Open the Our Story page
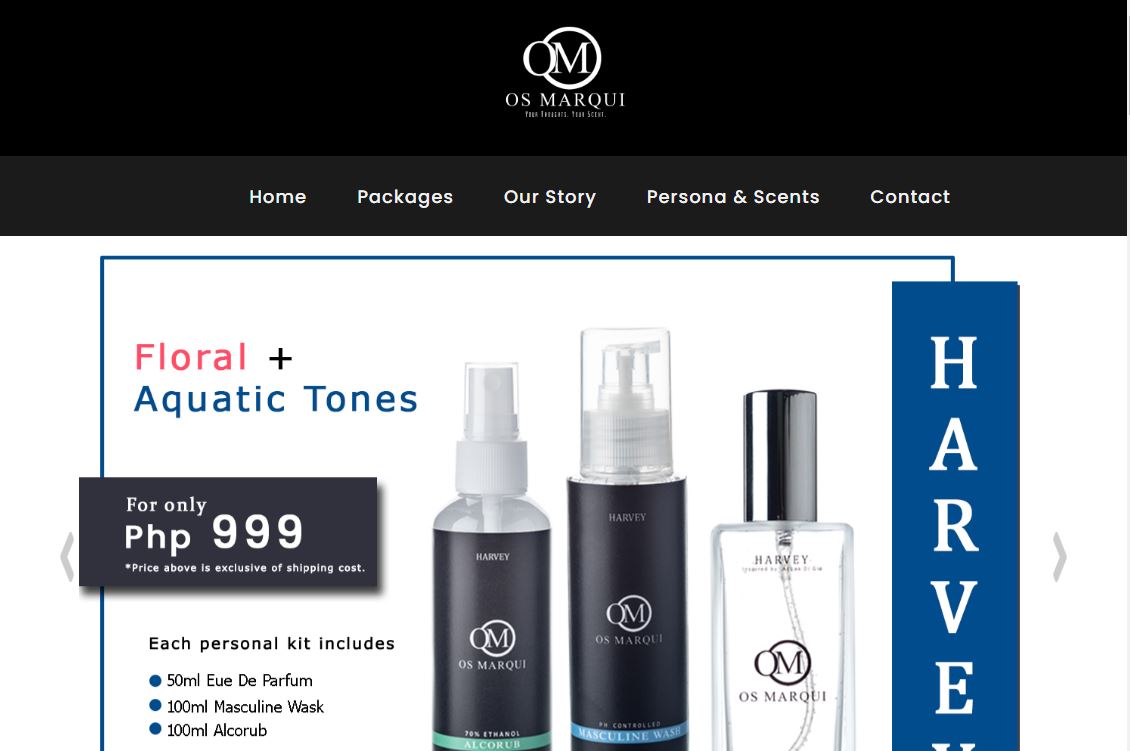 [550, 197]
